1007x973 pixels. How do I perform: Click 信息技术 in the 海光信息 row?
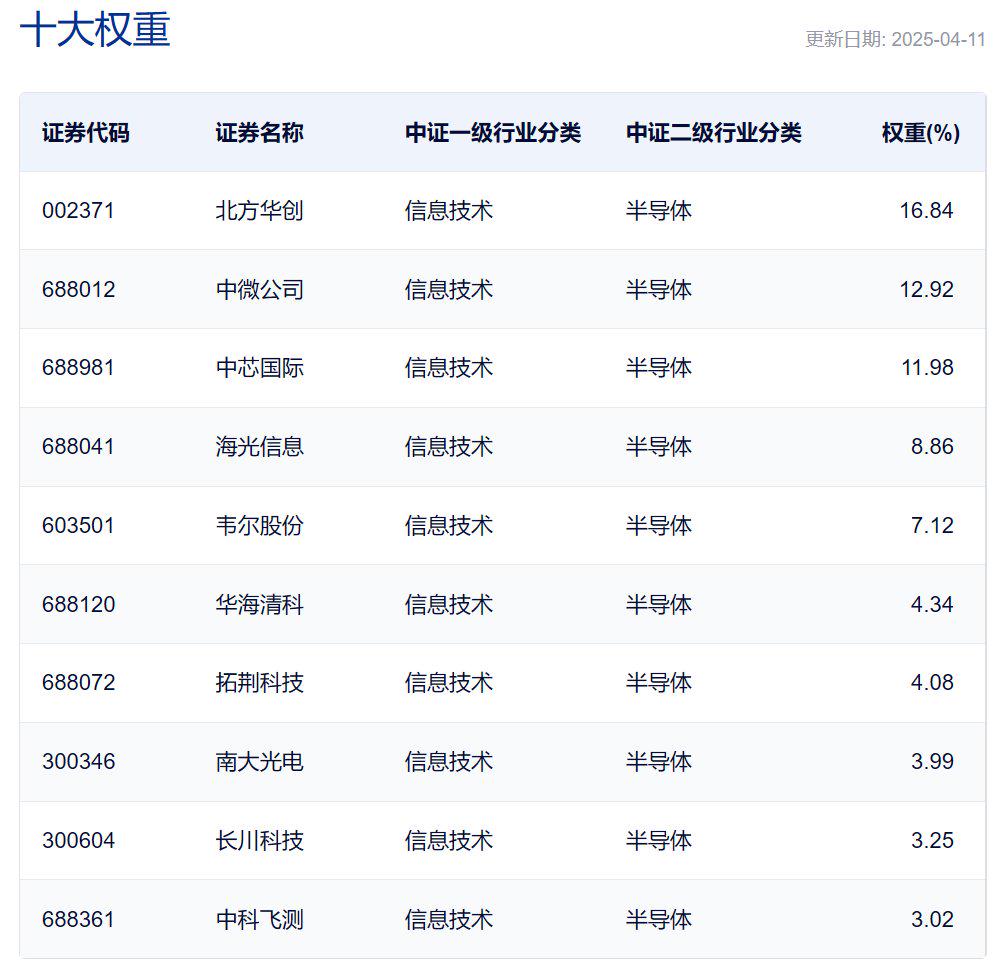[449, 447]
